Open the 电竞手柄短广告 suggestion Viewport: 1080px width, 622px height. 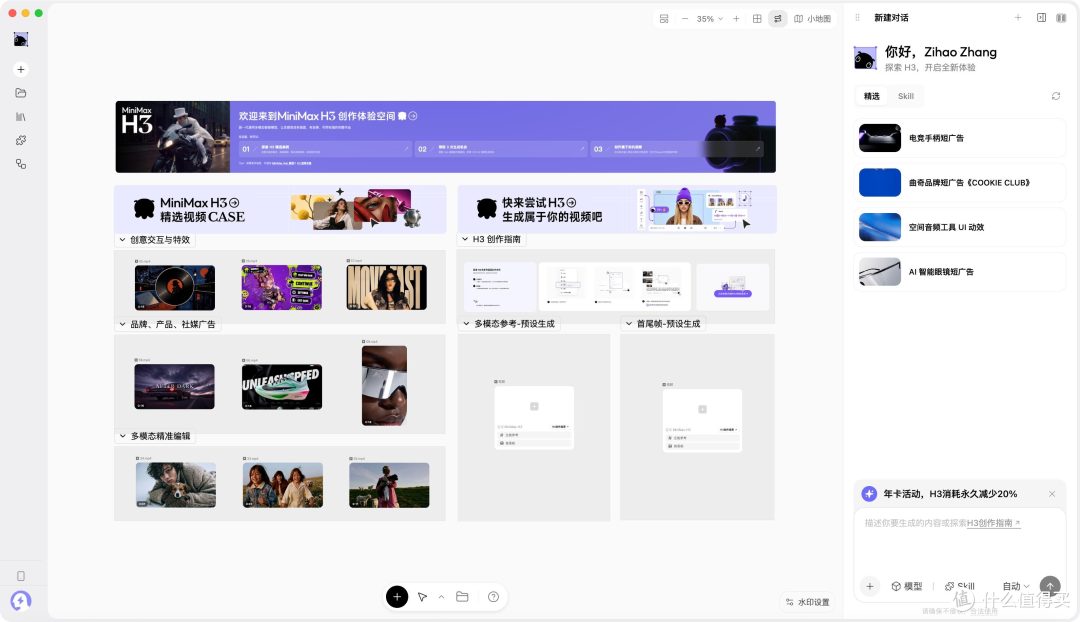960,138
